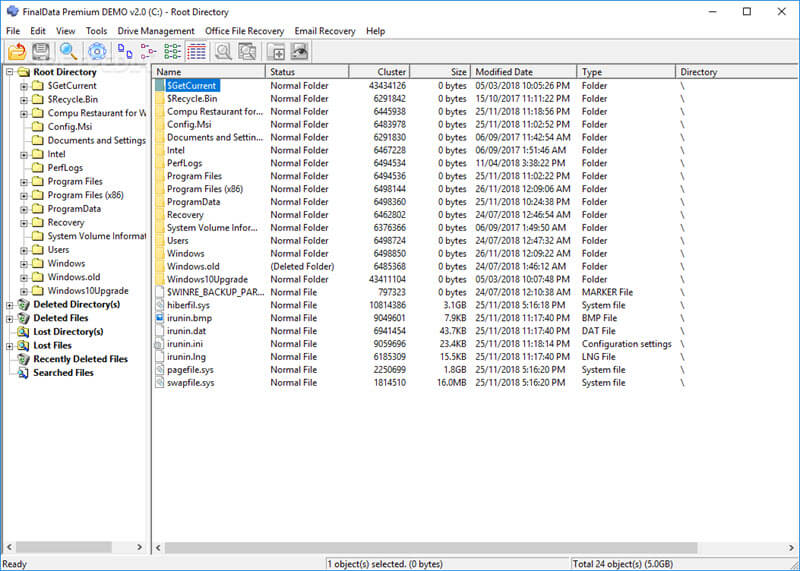Click the preview eye toolbar icon

299,52
